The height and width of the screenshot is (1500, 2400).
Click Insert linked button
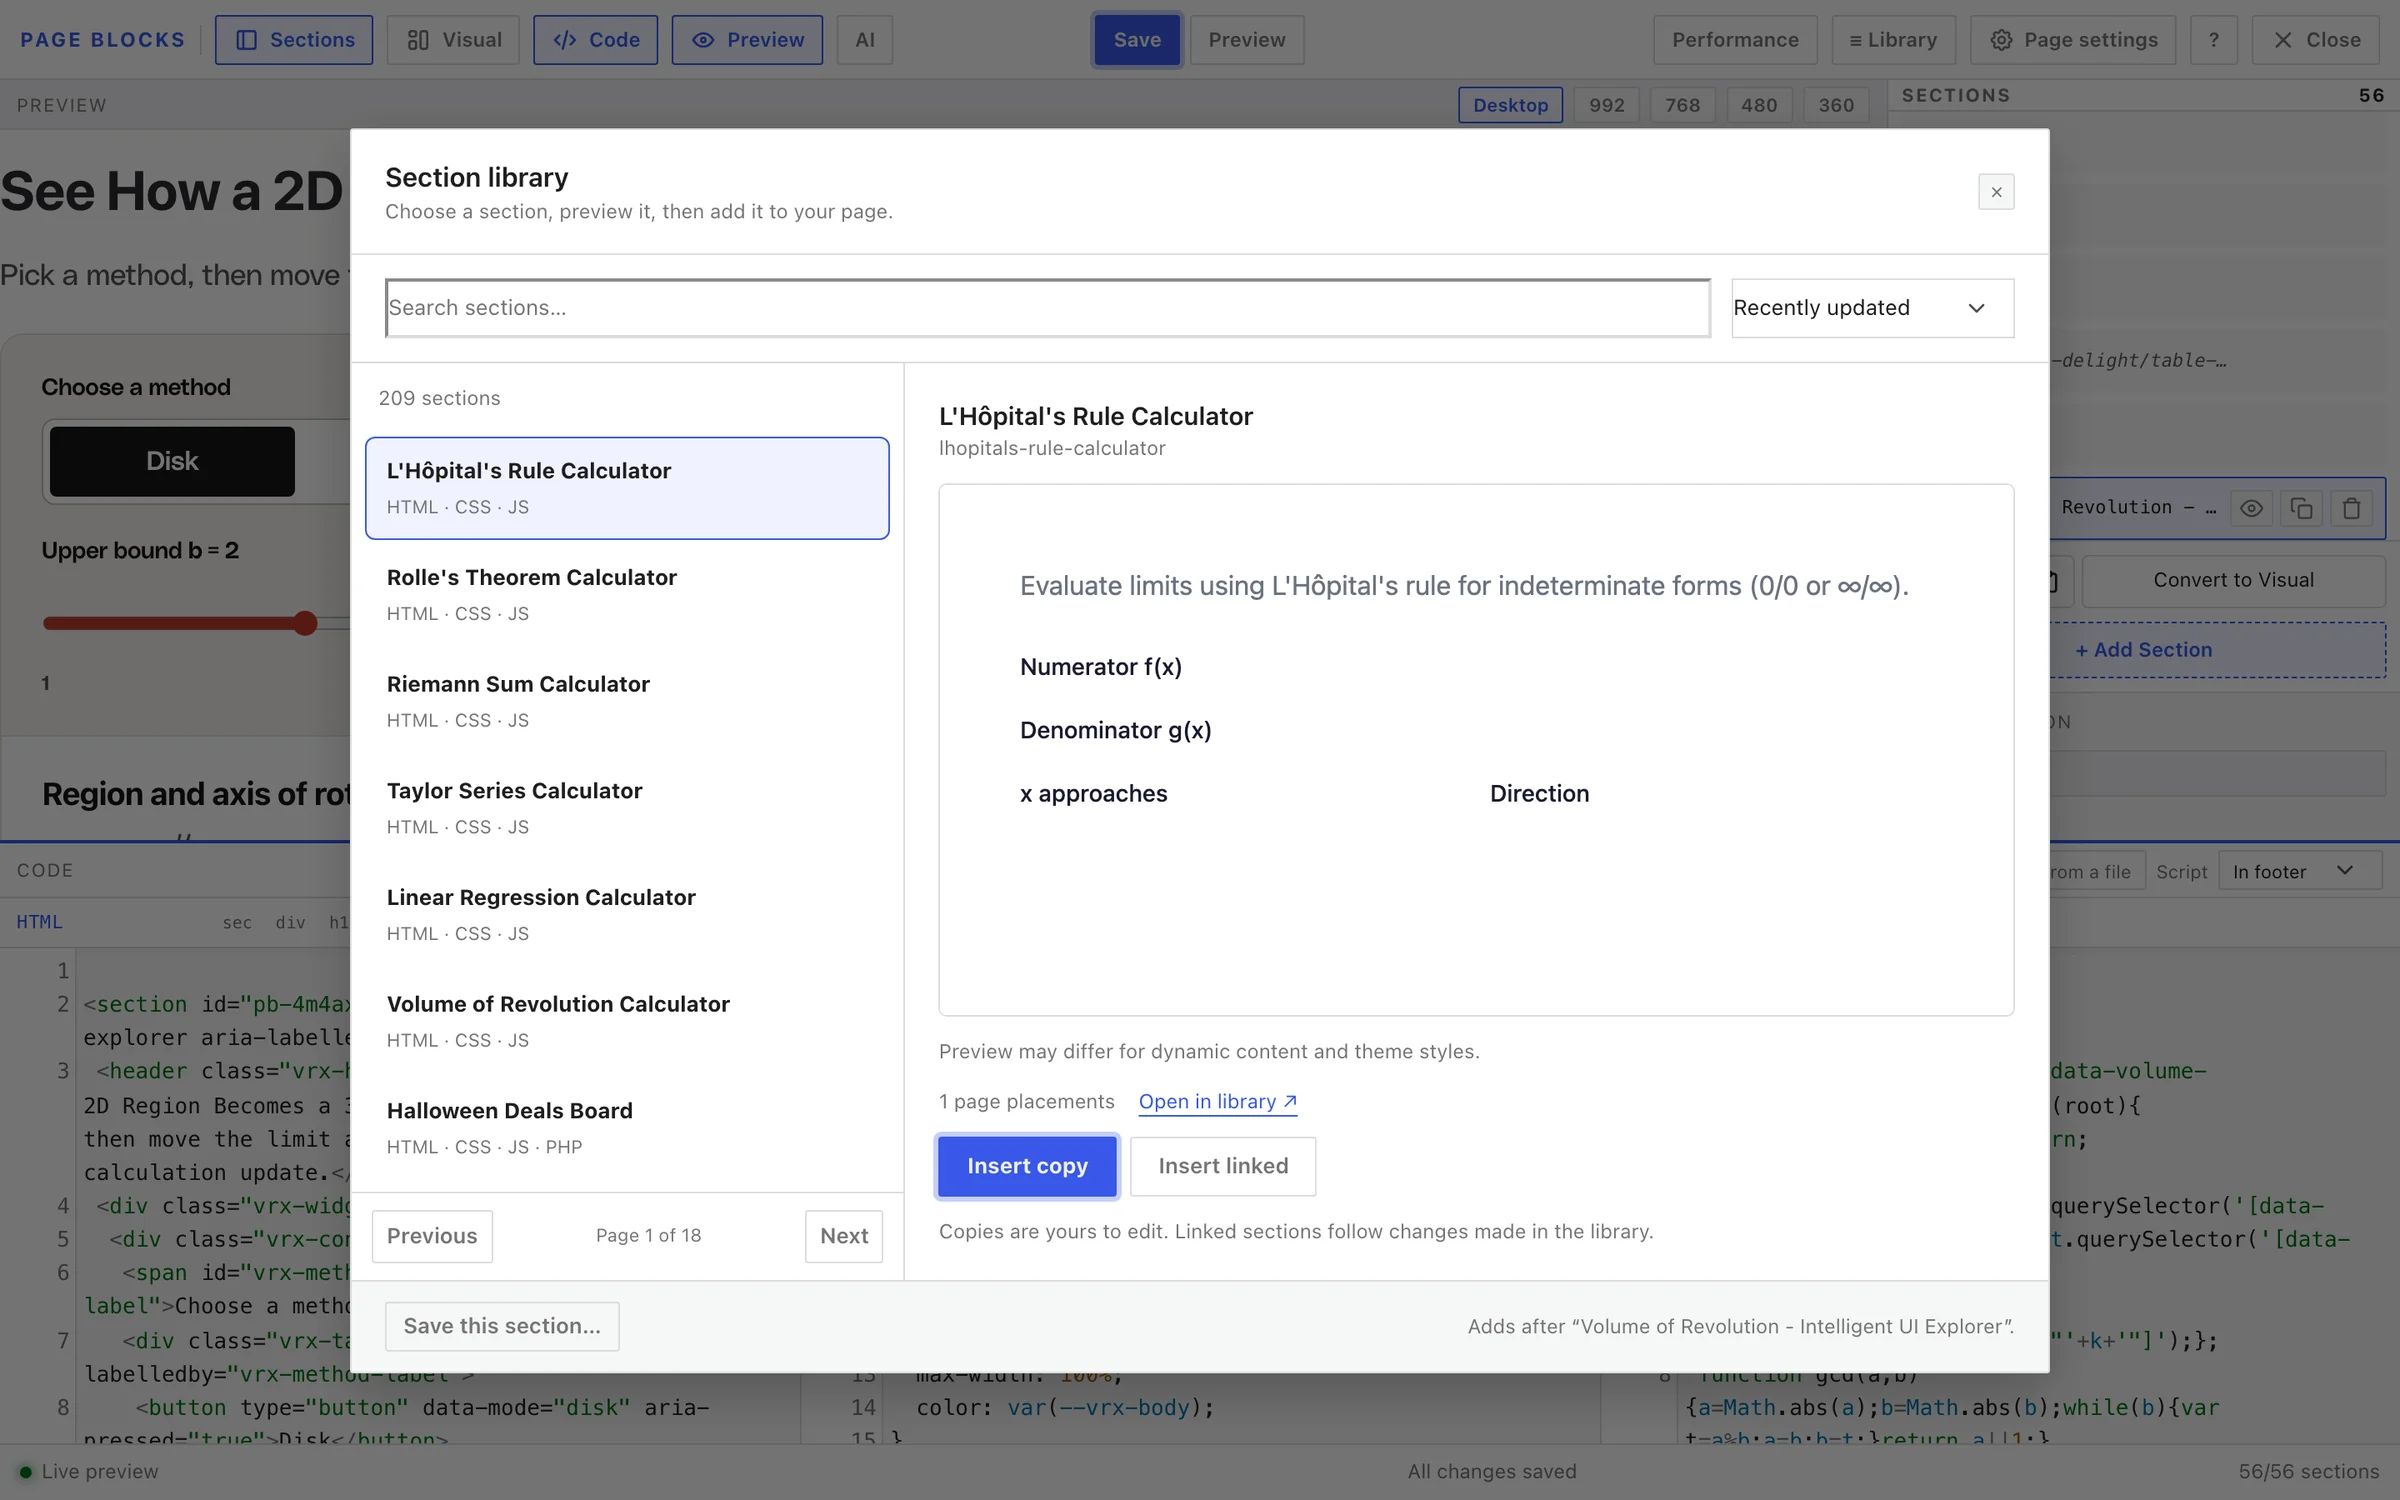point(1223,1166)
